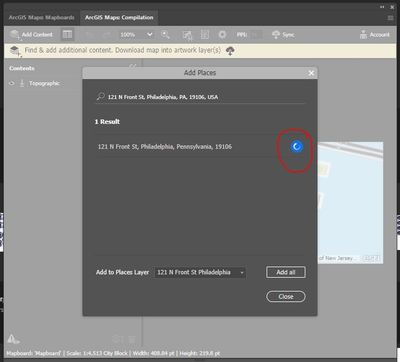Image resolution: width=400 pixels, height=362 pixels.
Task: Click the Contents panel heading
Action: click(x=22, y=68)
